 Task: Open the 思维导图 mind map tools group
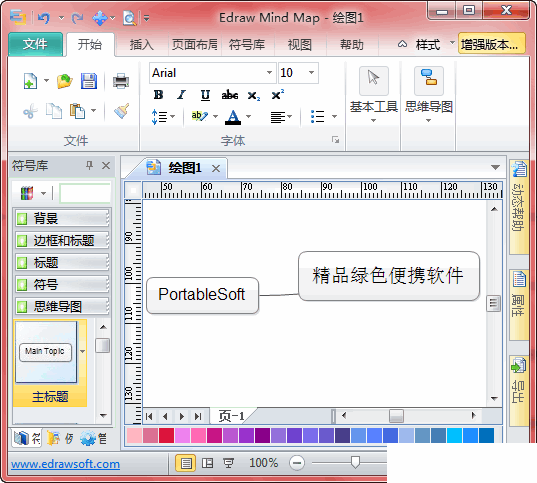(428, 94)
